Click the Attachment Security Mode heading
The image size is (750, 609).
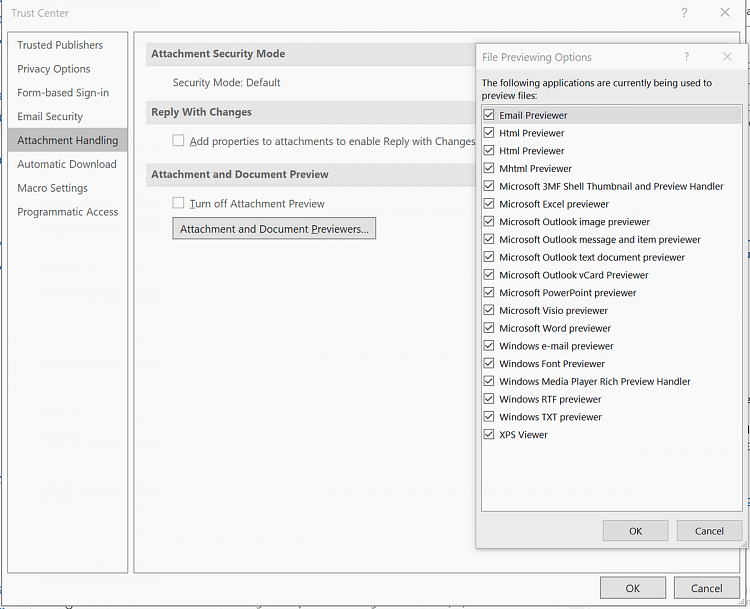point(218,54)
